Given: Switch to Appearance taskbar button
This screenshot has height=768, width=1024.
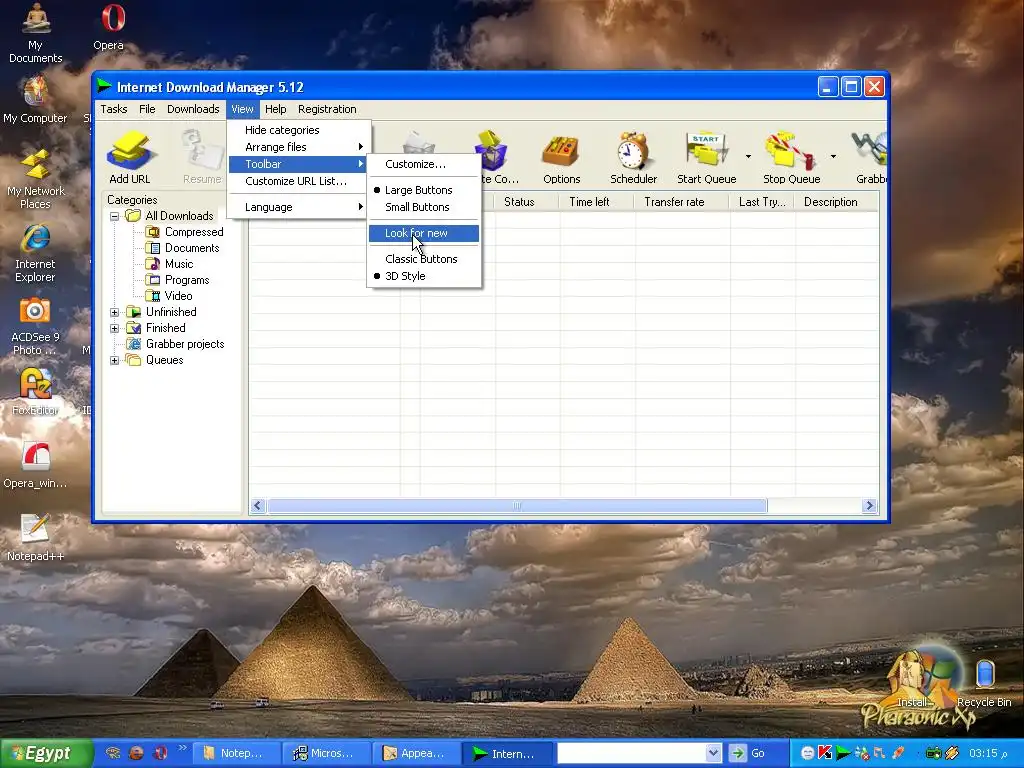Looking at the screenshot, I should [417, 754].
